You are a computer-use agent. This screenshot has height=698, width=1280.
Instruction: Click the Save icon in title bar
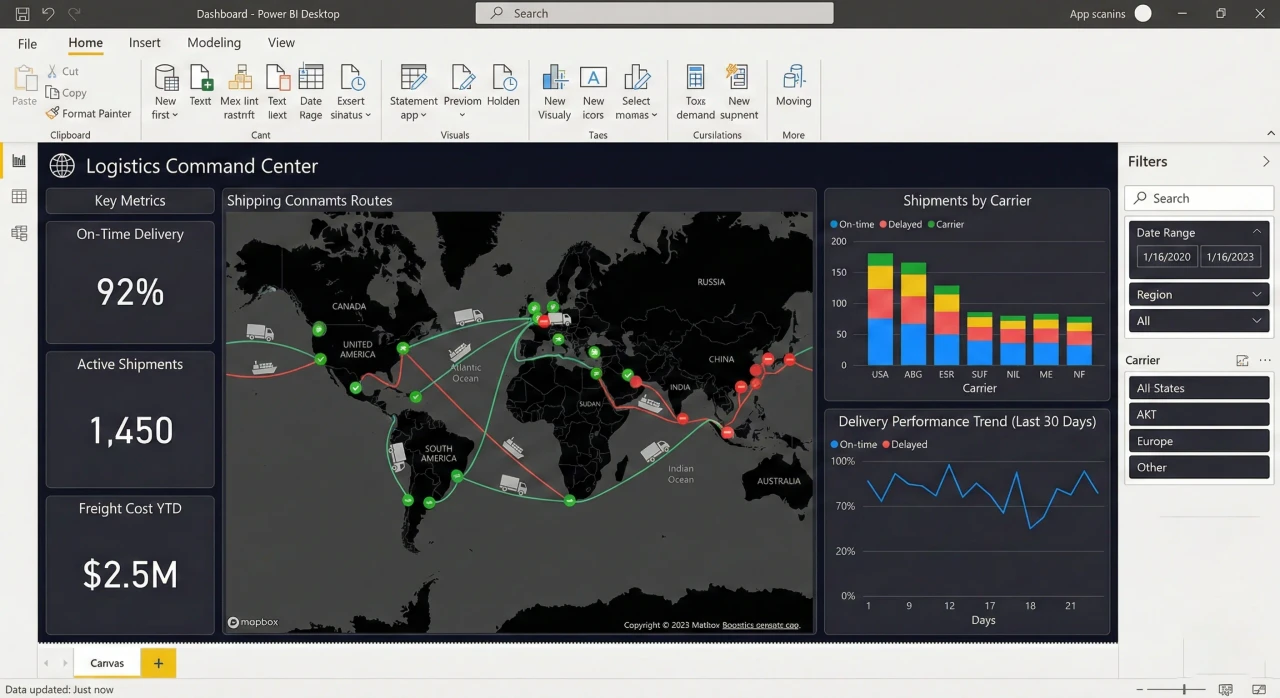click(x=22, y=14)
